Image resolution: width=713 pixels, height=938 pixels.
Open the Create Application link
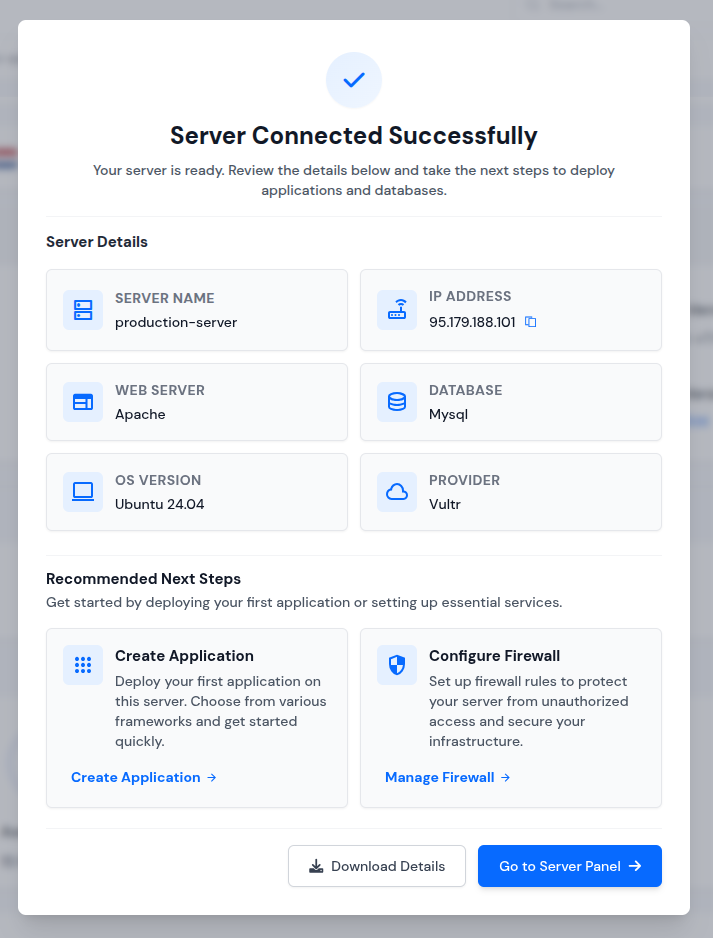136,777
